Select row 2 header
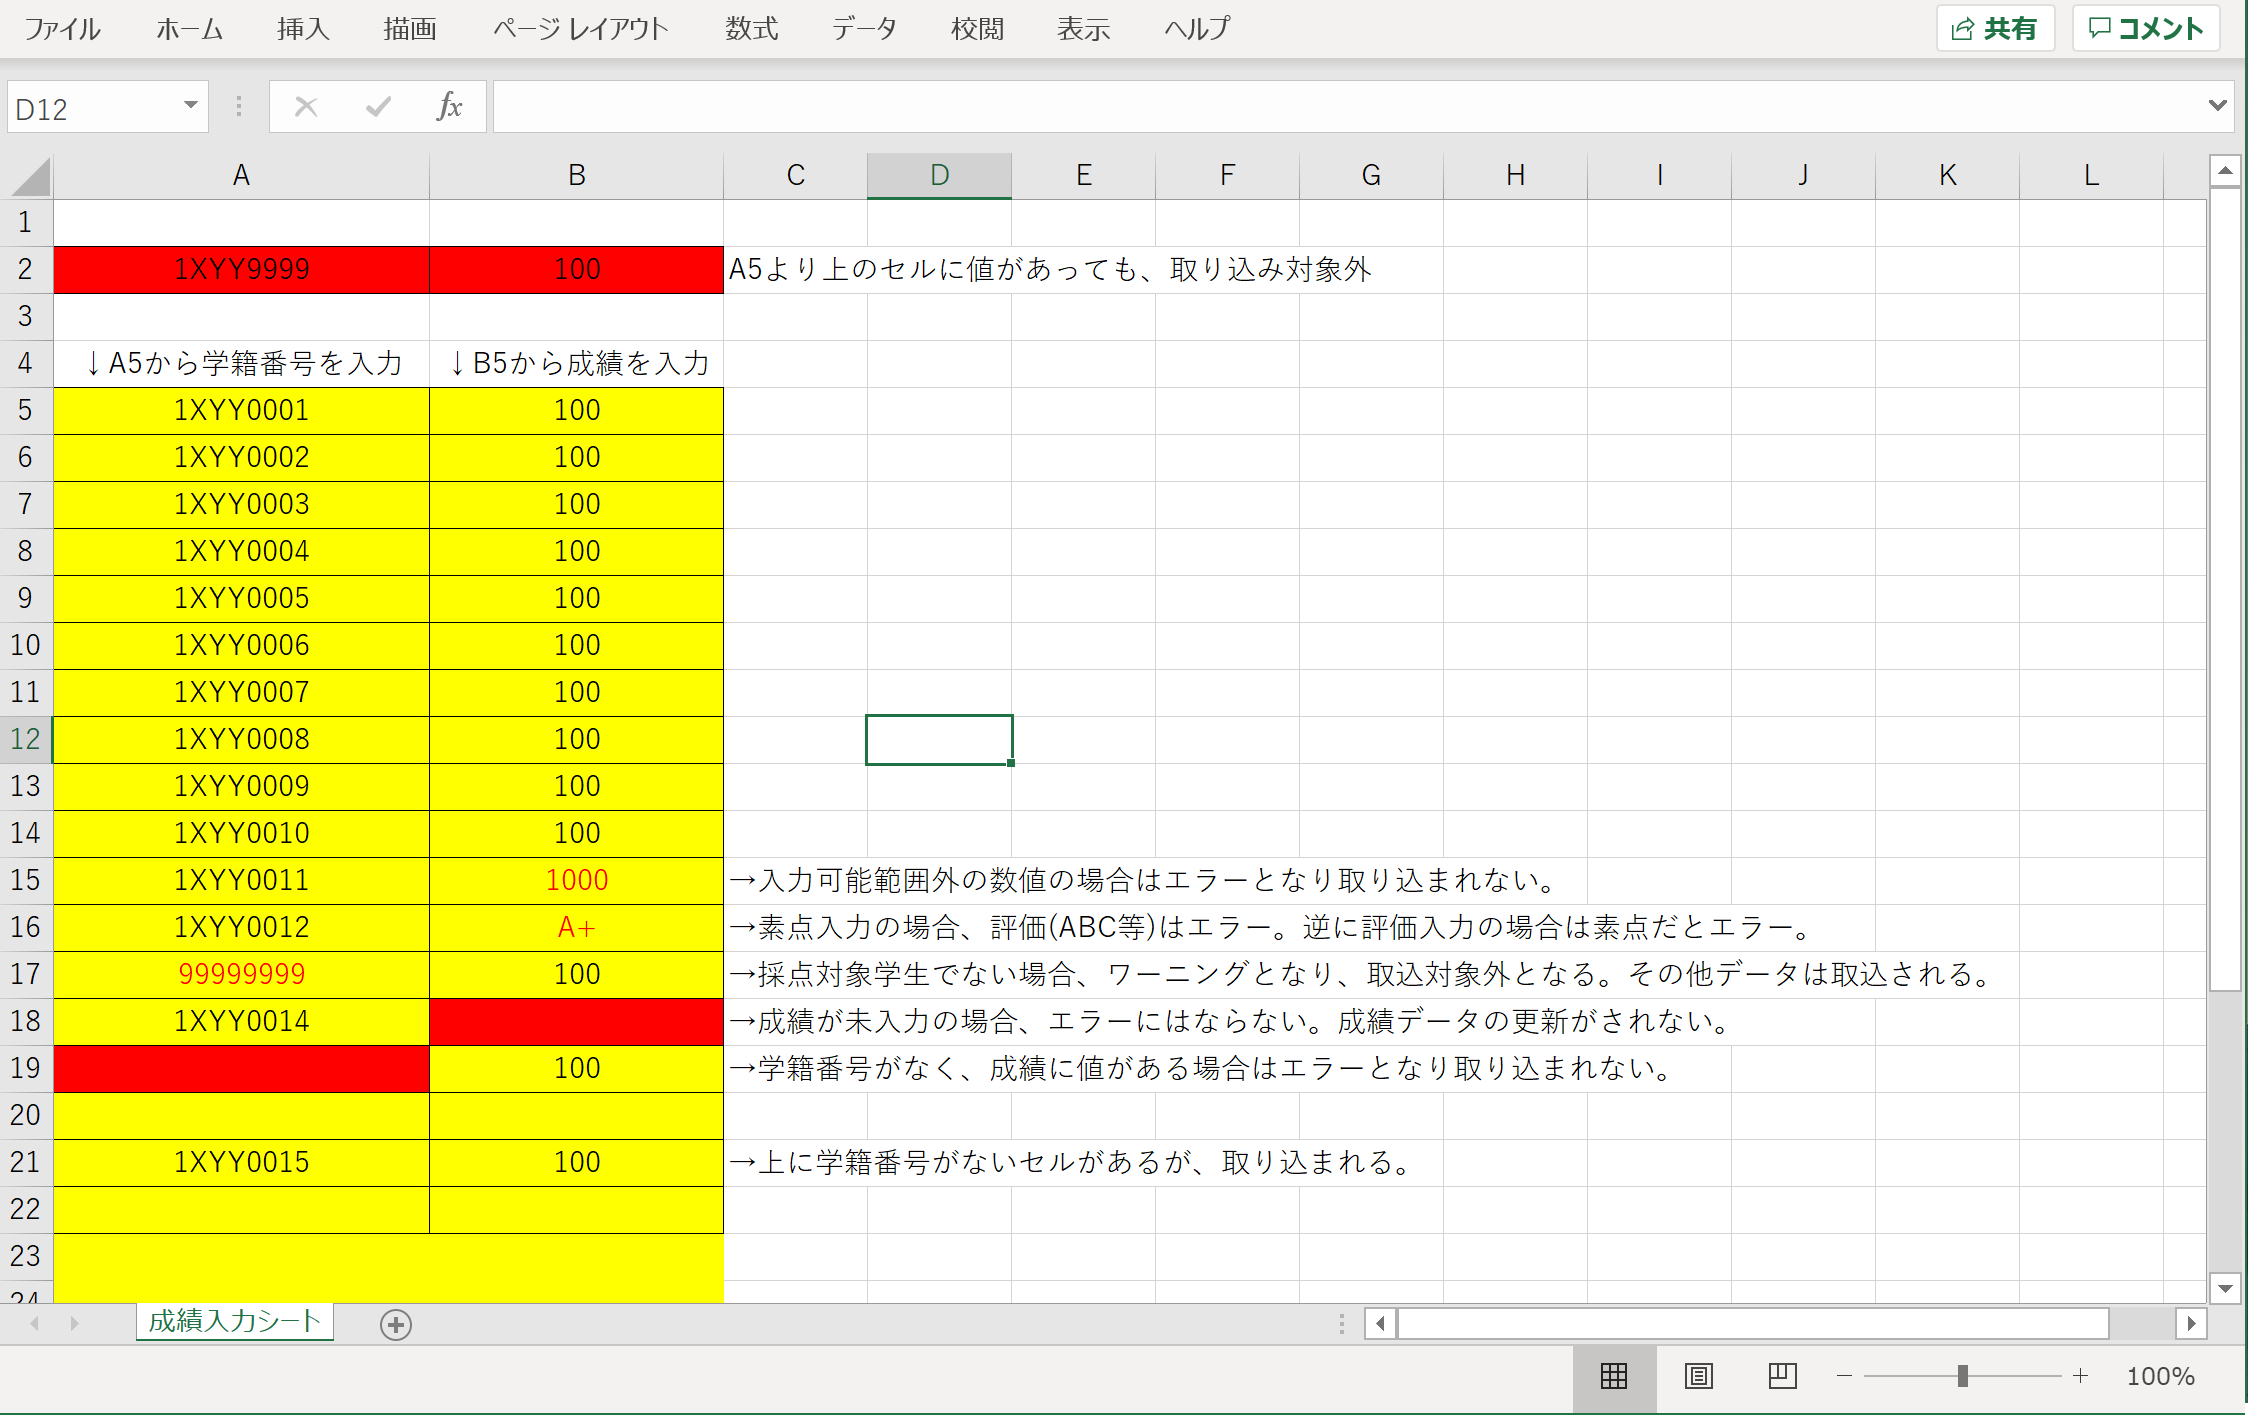Screen dimensions: 2248x1415 pos(26,270)
